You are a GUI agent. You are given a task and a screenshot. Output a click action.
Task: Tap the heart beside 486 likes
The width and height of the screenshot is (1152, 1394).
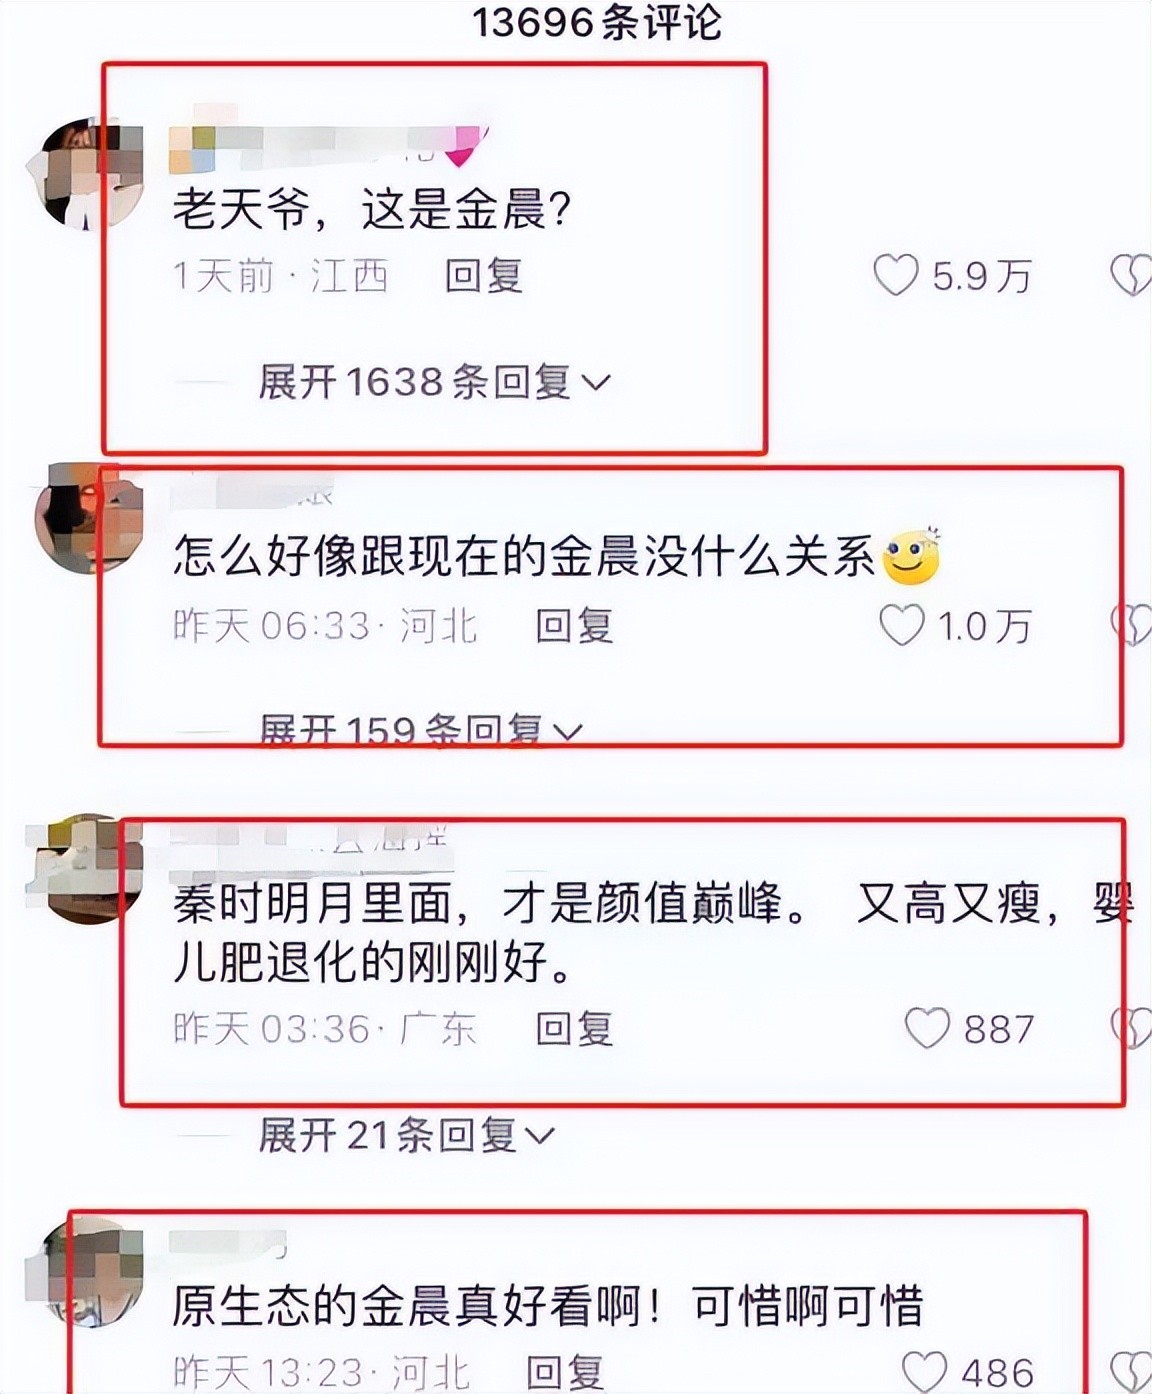(x=924, y=1371)
